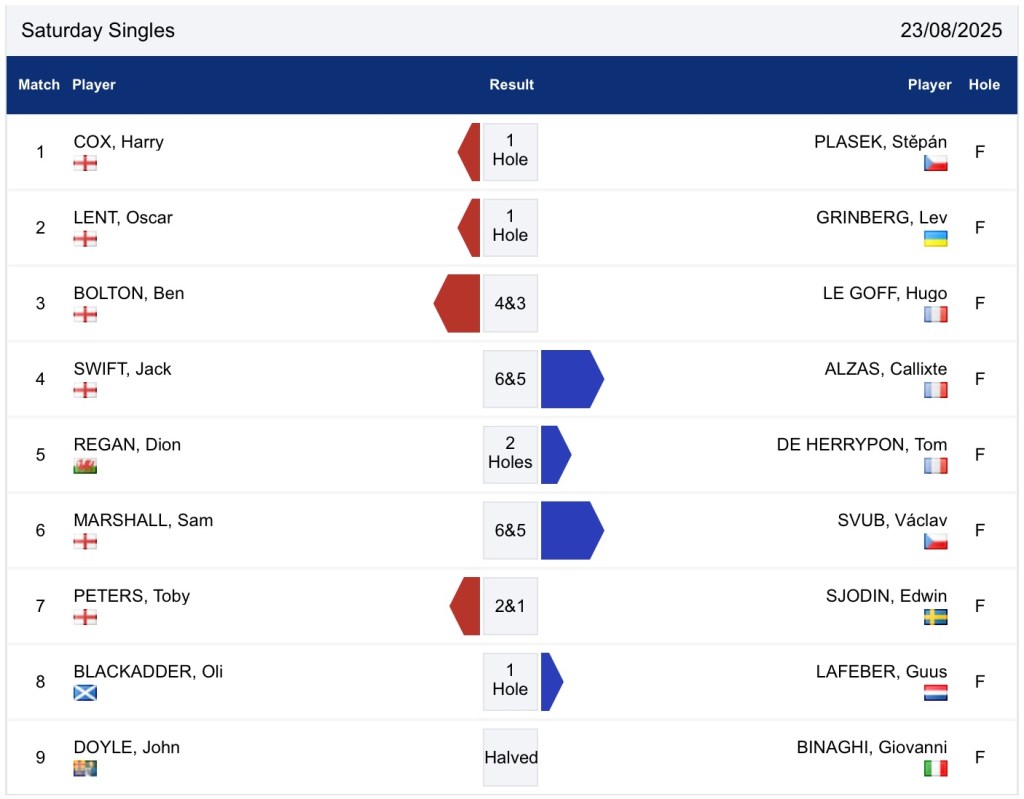Click the France flag under LE GOFF, Hugo
The width and height of the screenshot is (1024, 799).
coord(935,314)
